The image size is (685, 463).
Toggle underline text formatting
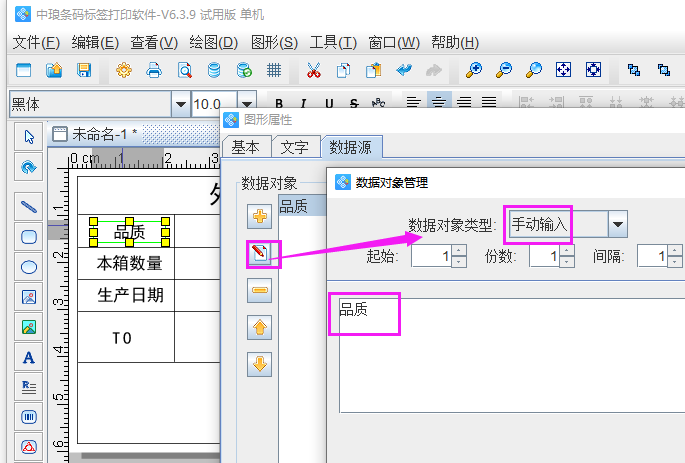(x=328, y=103)
